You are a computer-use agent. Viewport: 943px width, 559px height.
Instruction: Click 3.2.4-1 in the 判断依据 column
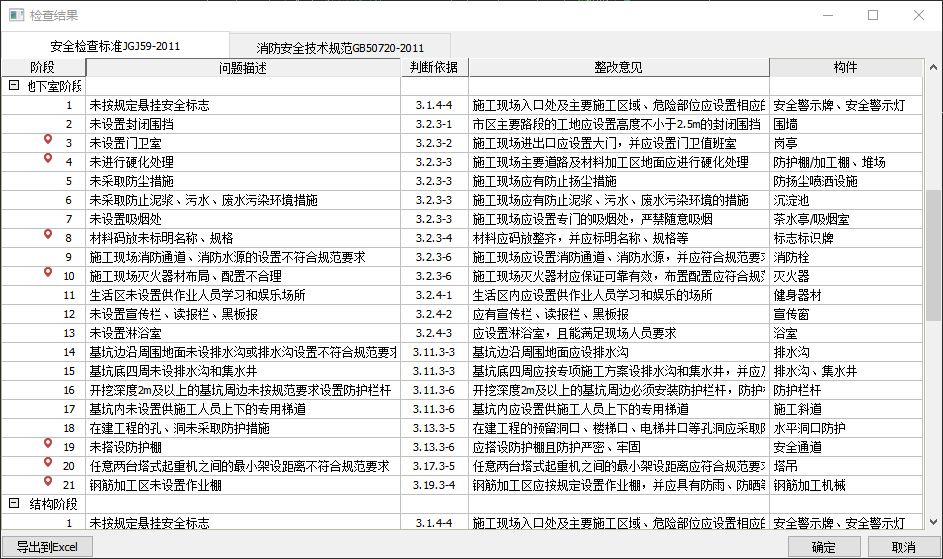(434, 295)
